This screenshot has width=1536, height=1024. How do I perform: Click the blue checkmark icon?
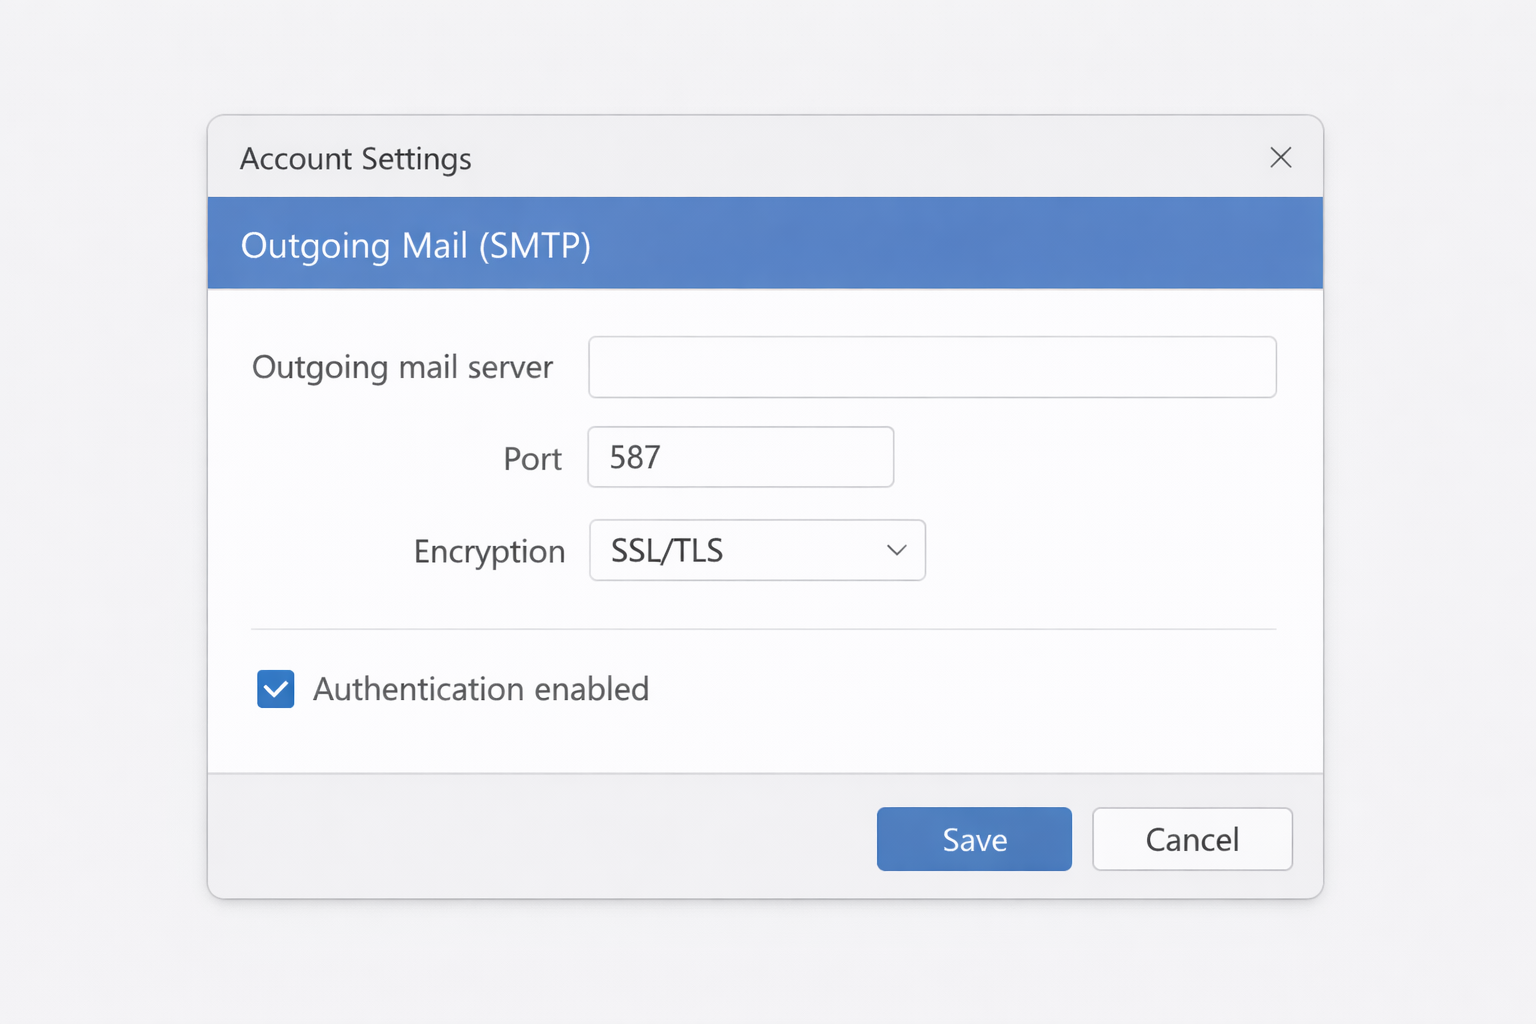(x=276, y=689)
